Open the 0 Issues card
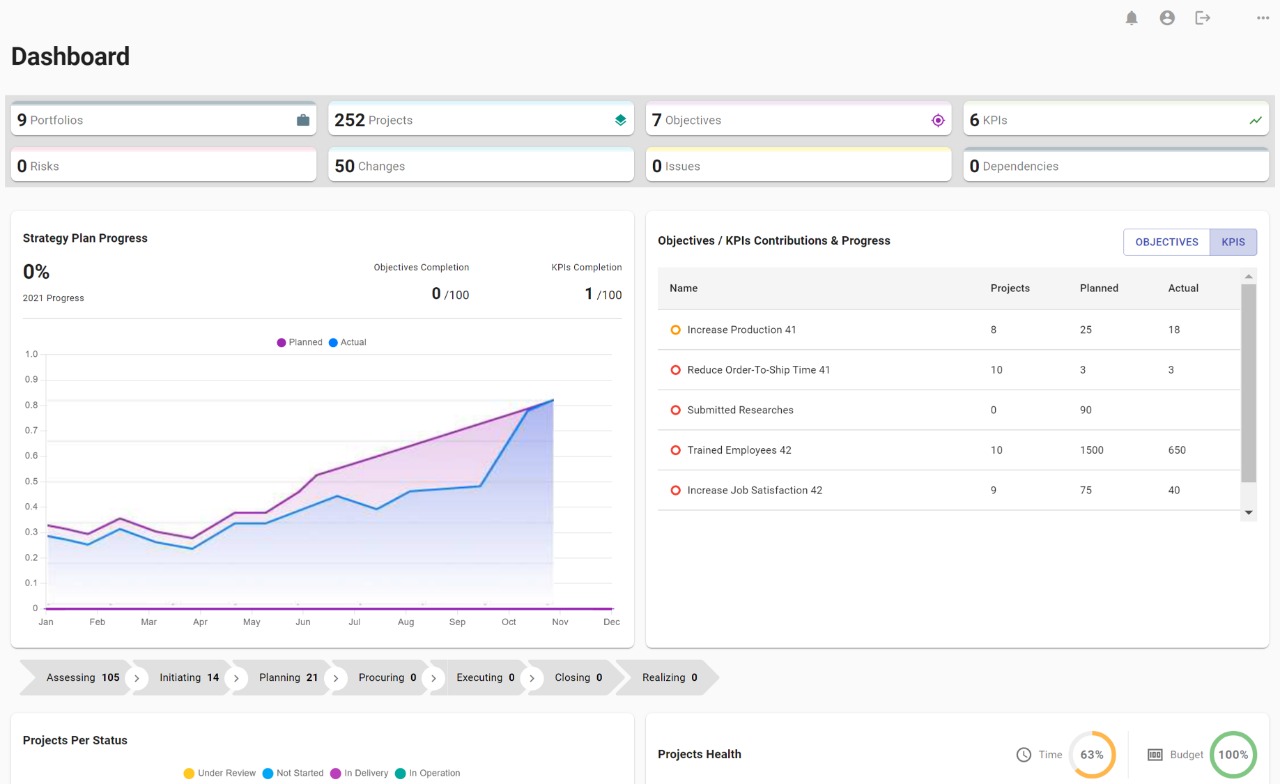Screen dimensions: 1280x784 798,165
